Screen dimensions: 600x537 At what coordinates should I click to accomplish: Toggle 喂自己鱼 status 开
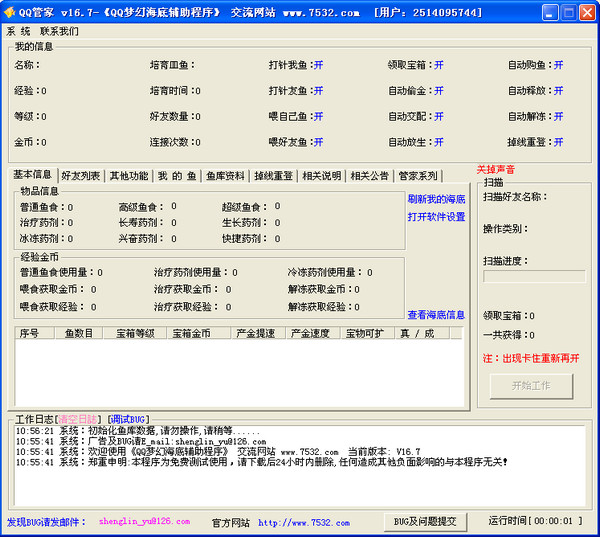[x=318, y=116]
